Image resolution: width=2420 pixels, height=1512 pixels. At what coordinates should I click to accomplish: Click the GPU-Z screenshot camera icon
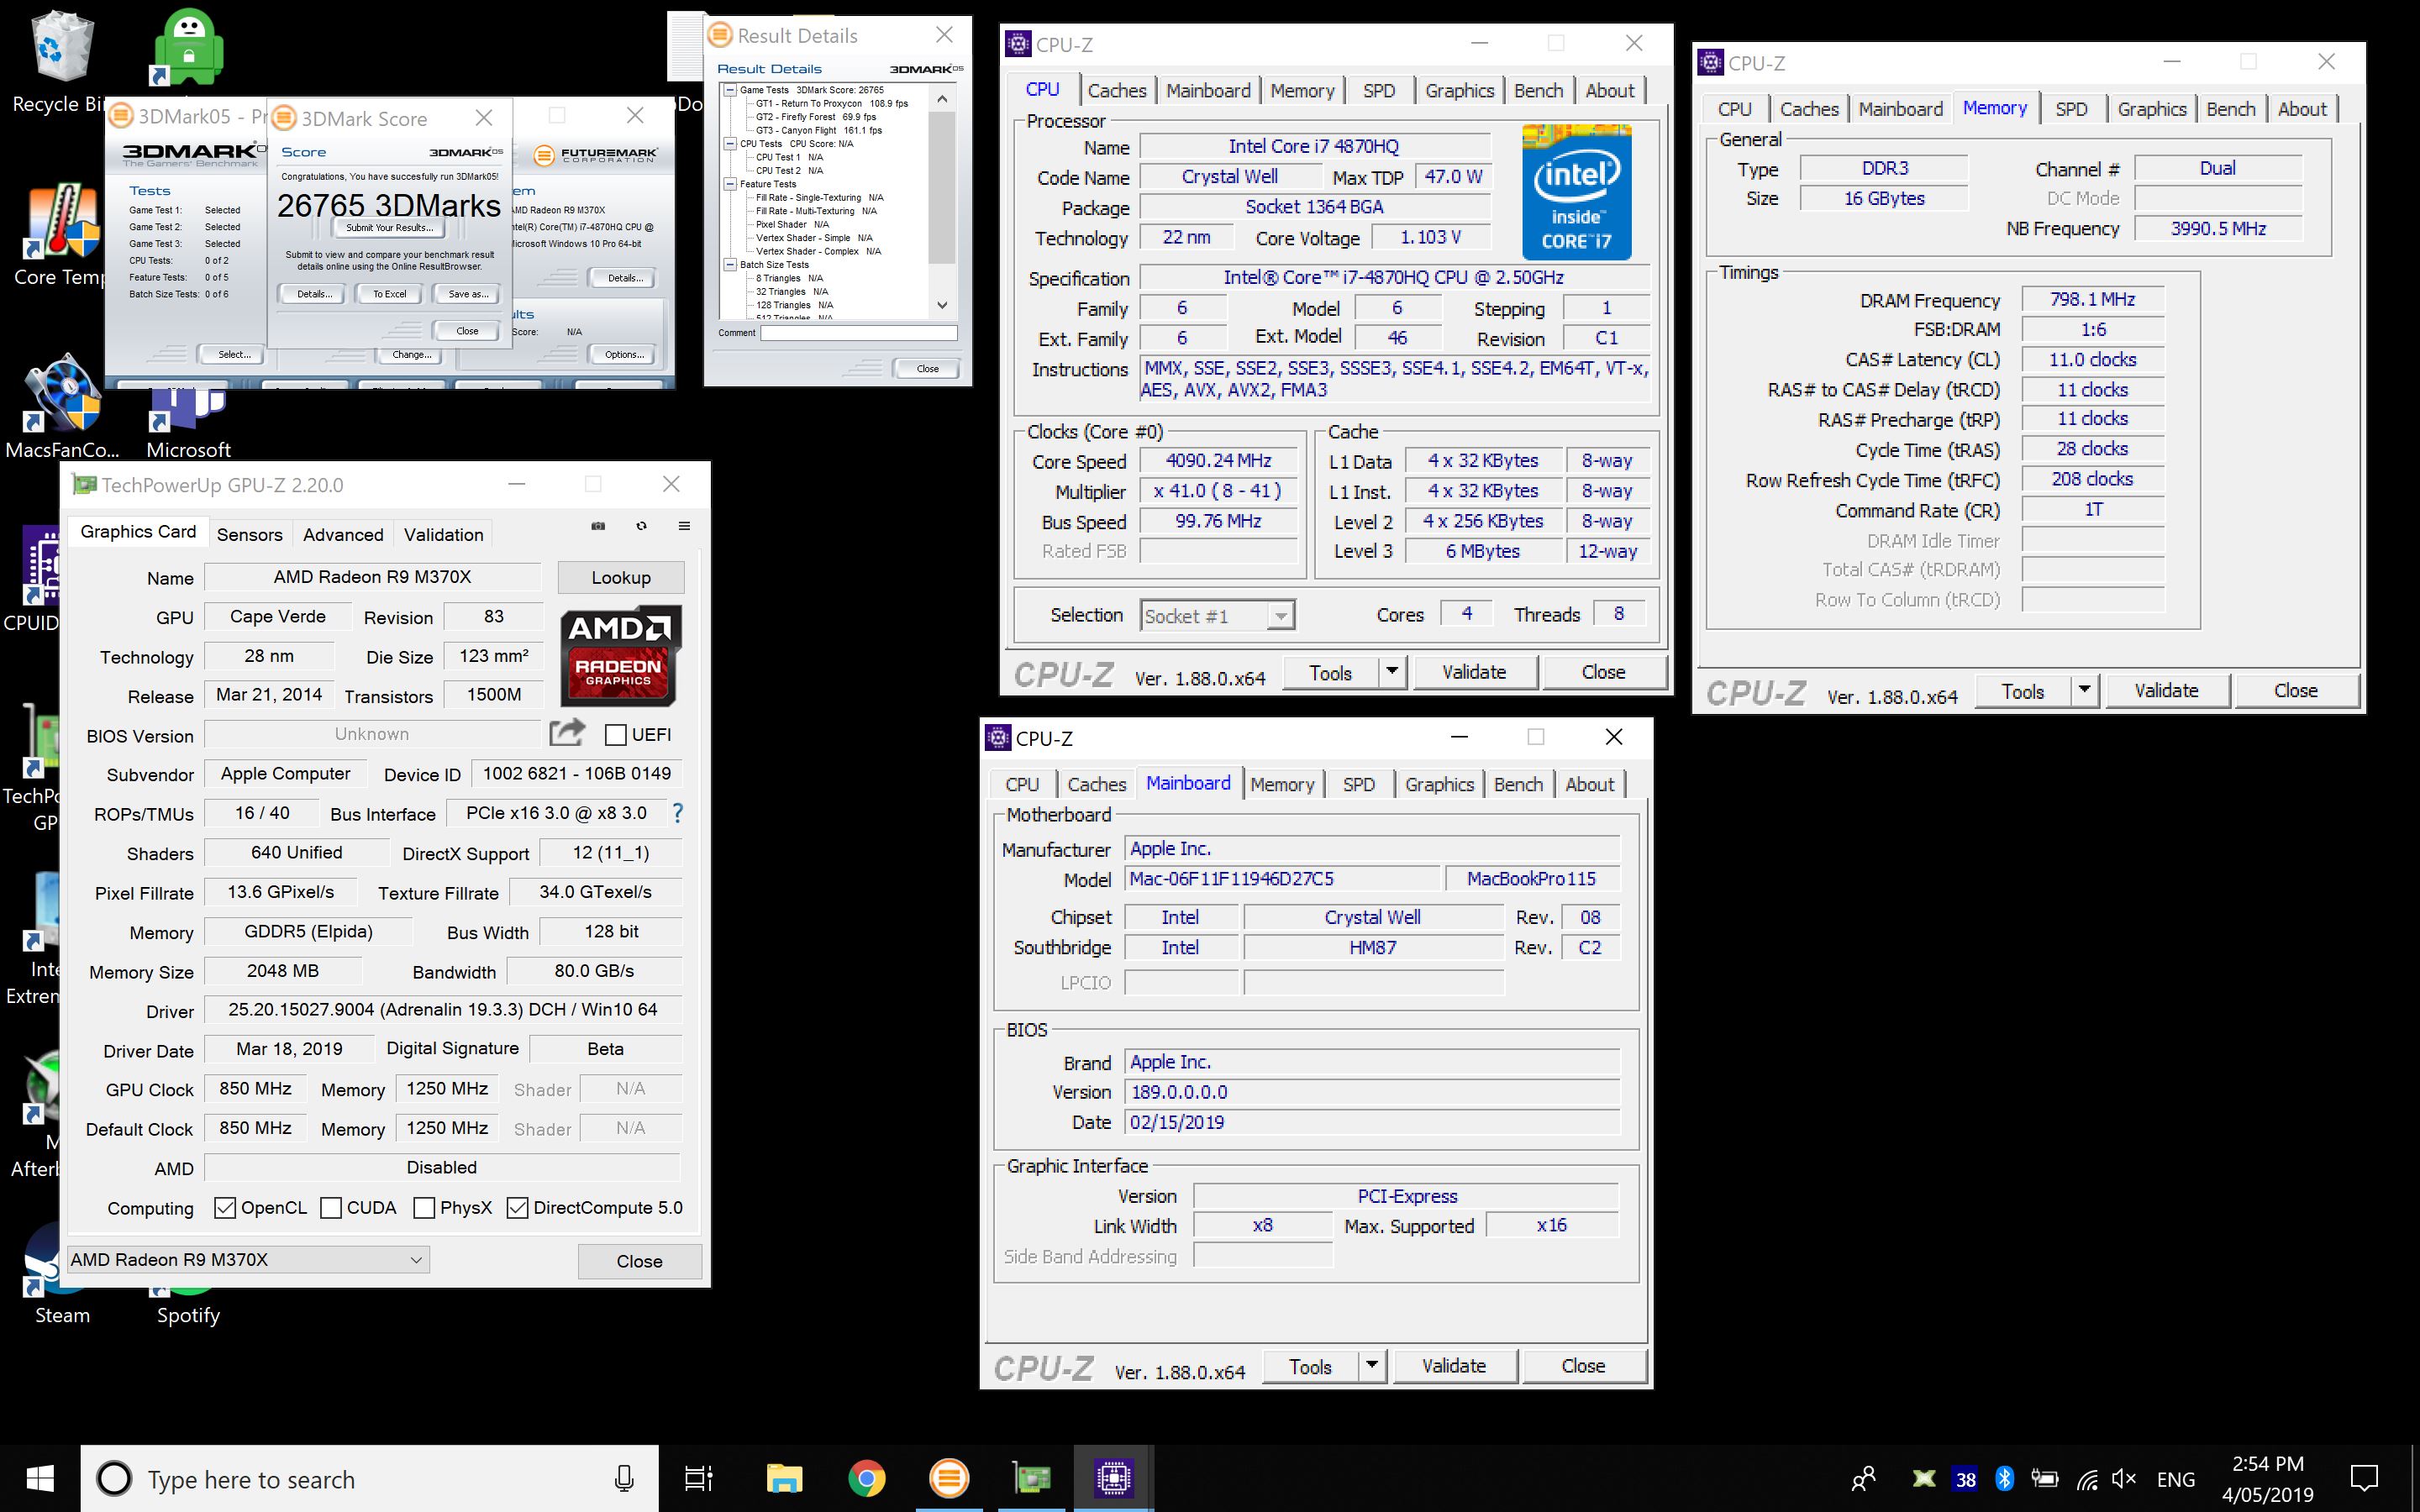(x=598, y=526)
